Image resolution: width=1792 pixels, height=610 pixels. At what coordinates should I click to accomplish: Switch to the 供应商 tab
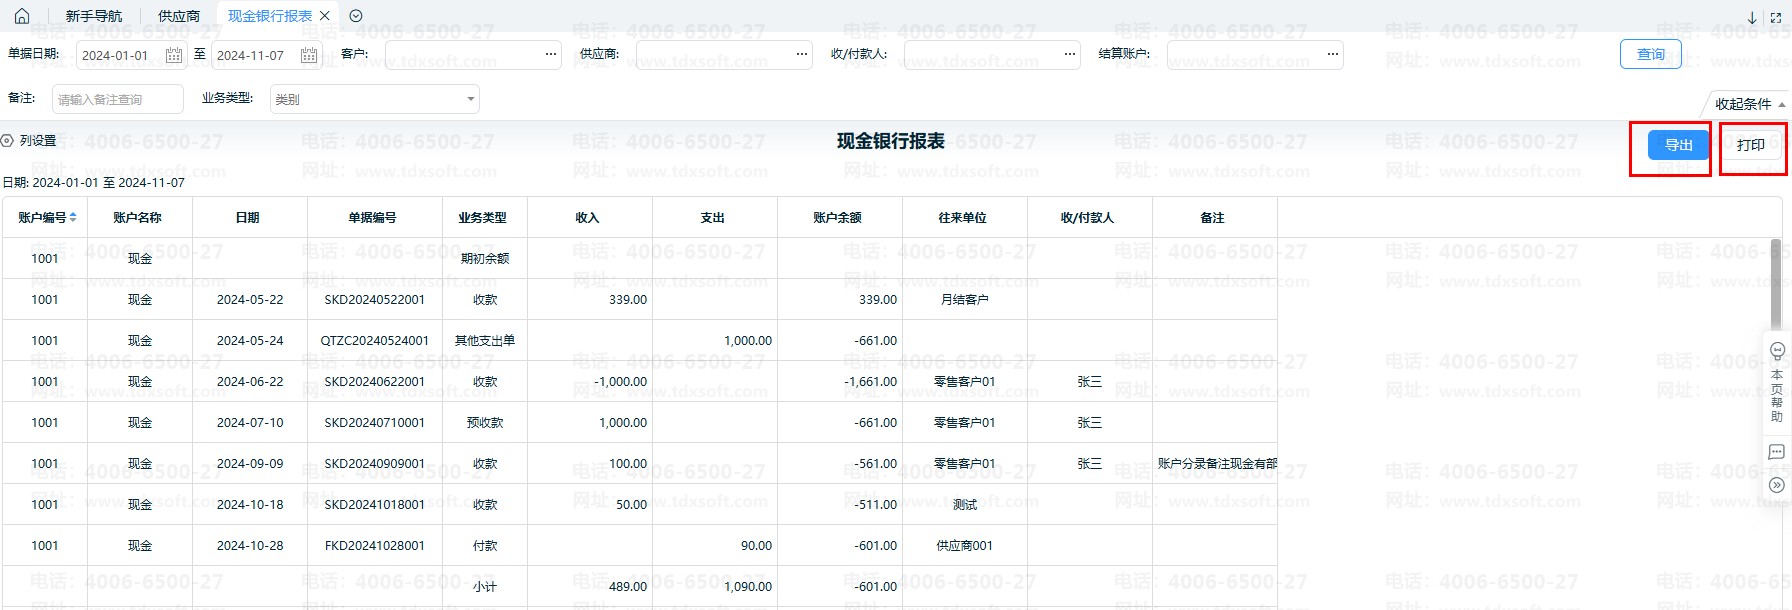(179, 16)
